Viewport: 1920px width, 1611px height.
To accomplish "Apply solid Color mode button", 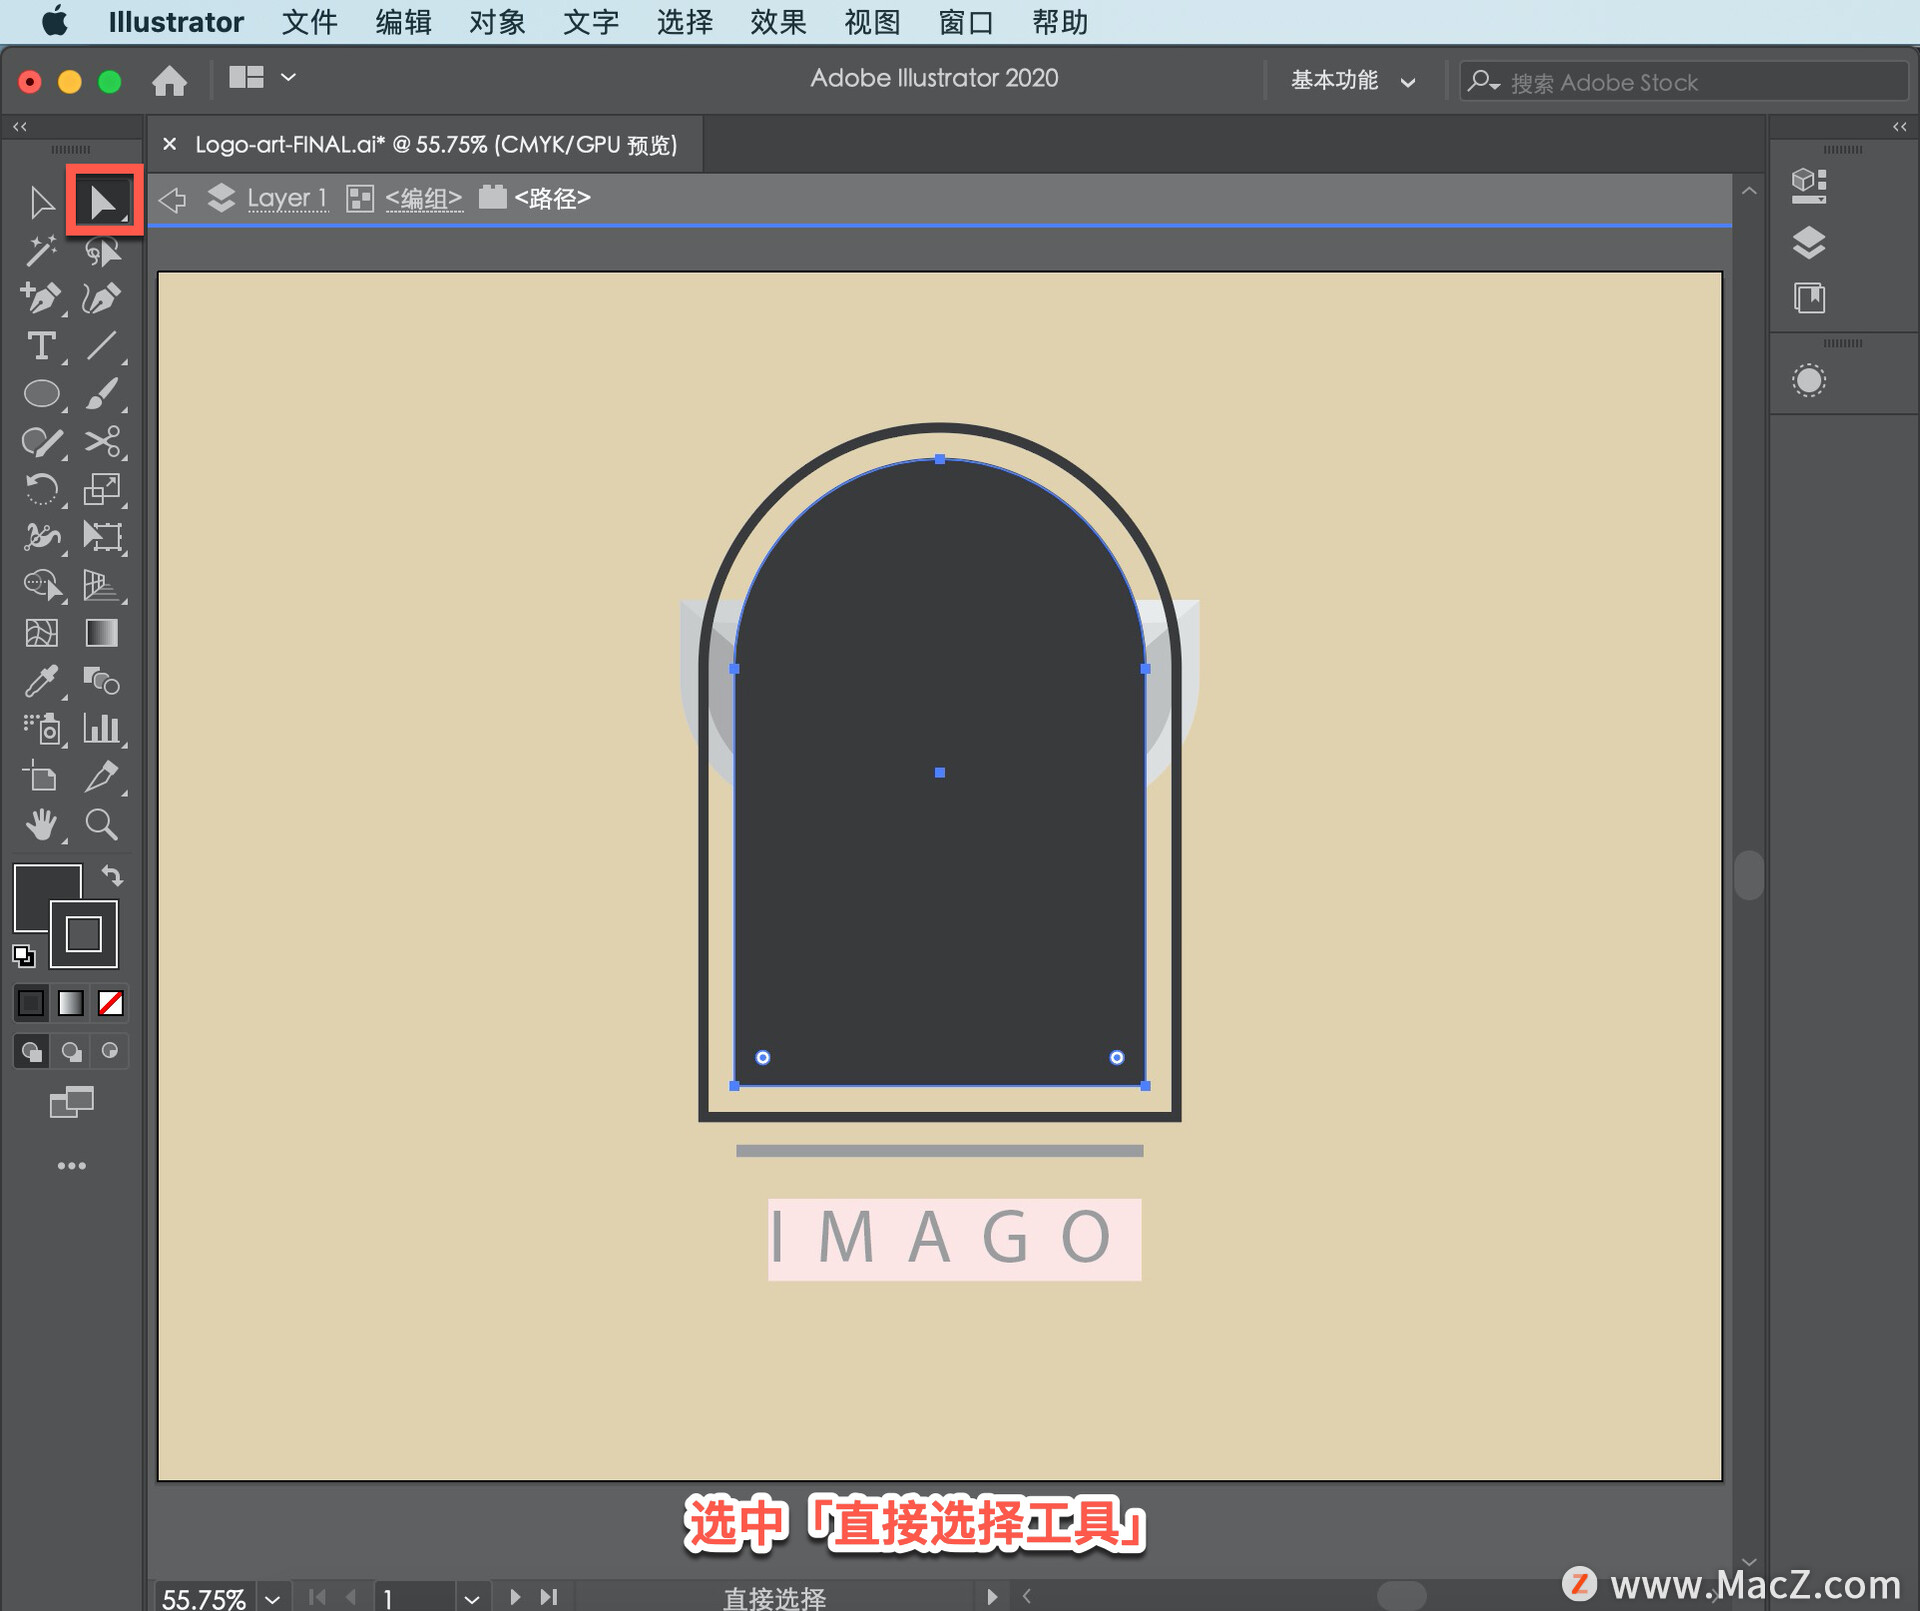I will (31, 1003).
